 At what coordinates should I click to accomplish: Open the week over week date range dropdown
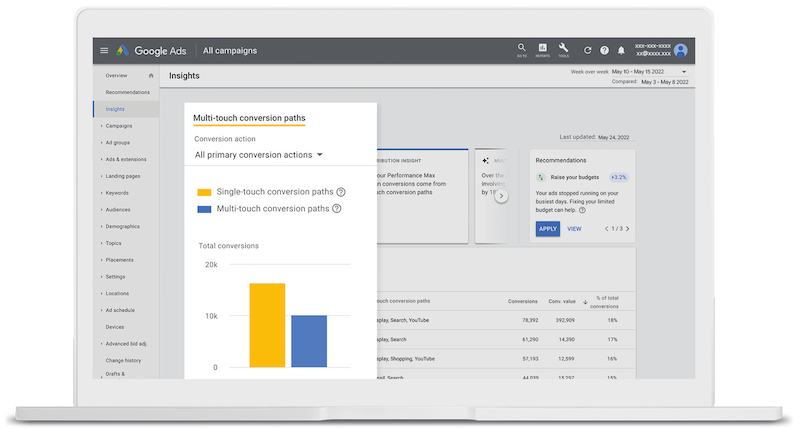684,72
